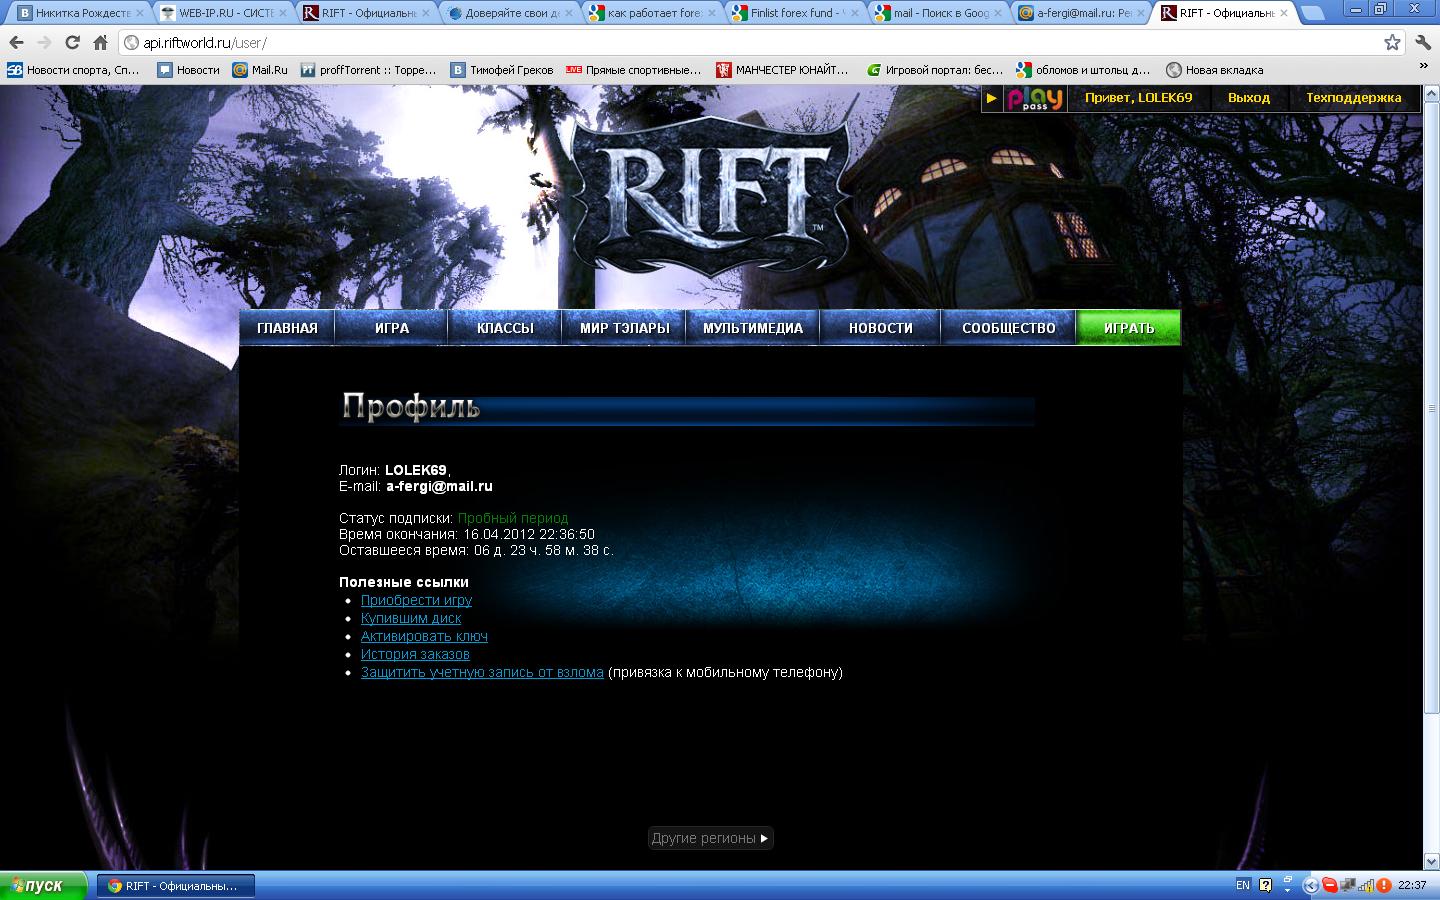Click the Привет, LOLEK69 link
Screen dimensions: 1440x900
click(x=1138, y=98)
